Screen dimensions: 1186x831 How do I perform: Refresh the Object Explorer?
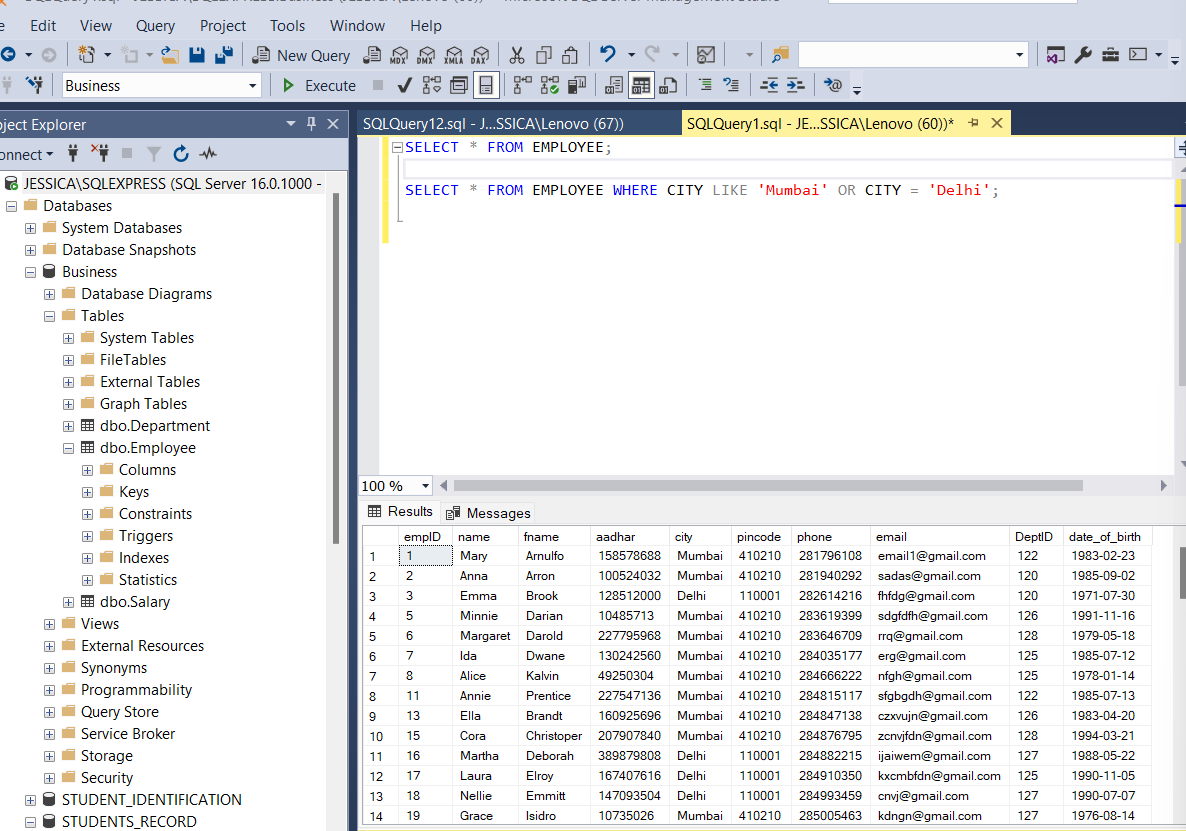click(x=181, y=154)
